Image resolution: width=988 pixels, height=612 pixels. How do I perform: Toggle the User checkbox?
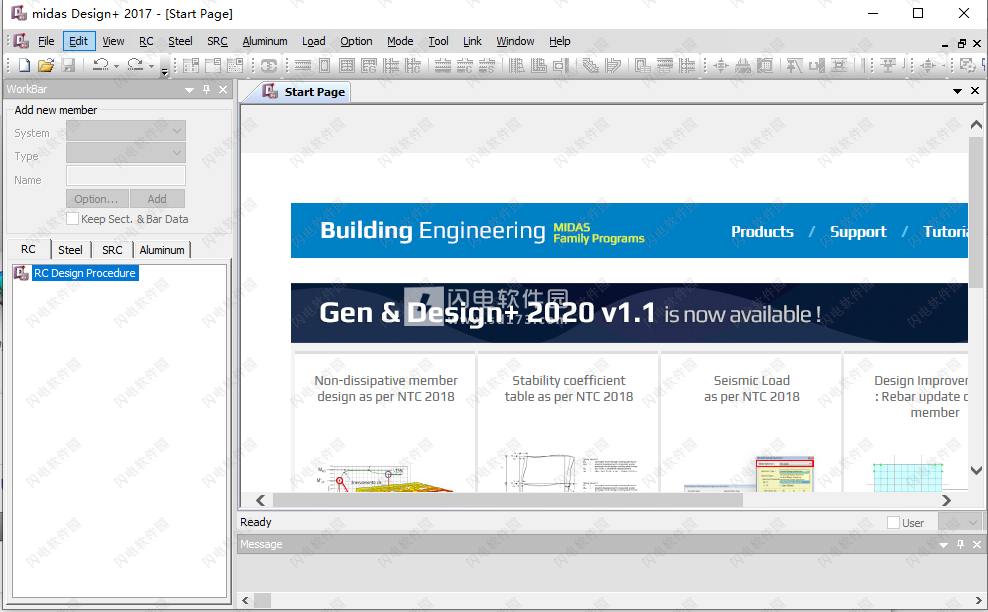pos(893,523)
